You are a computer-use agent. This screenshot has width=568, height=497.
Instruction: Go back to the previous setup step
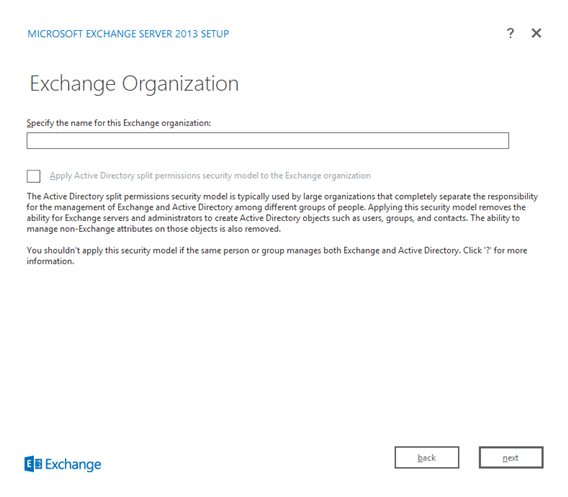tap(427, 458)
